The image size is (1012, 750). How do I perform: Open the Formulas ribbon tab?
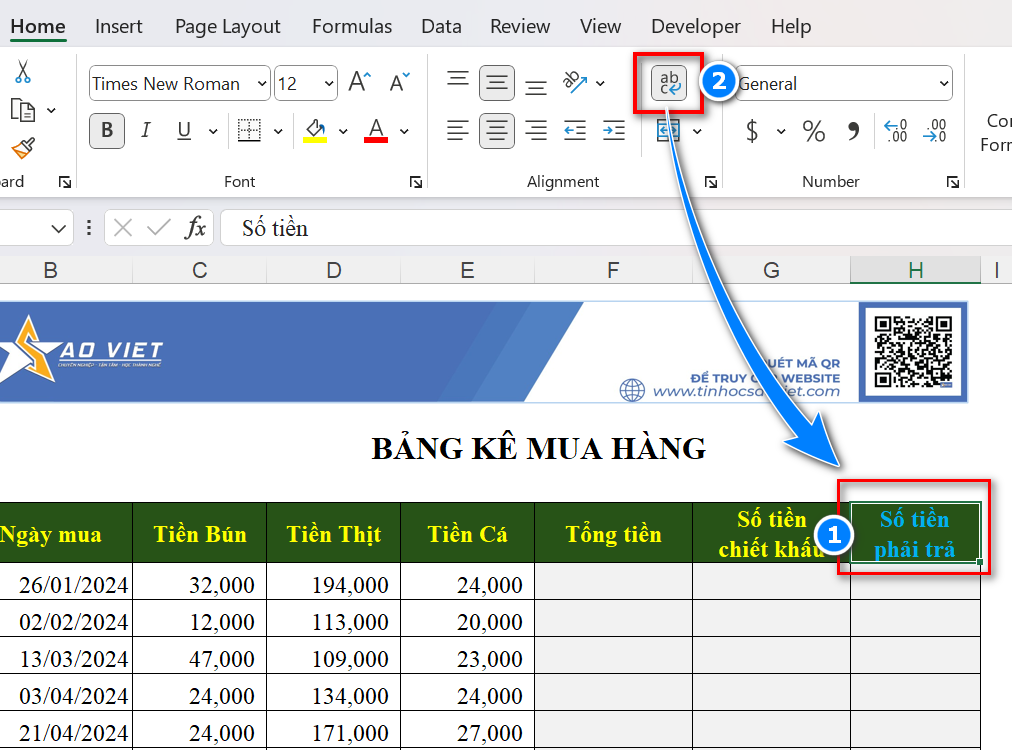tap(352, 26)
